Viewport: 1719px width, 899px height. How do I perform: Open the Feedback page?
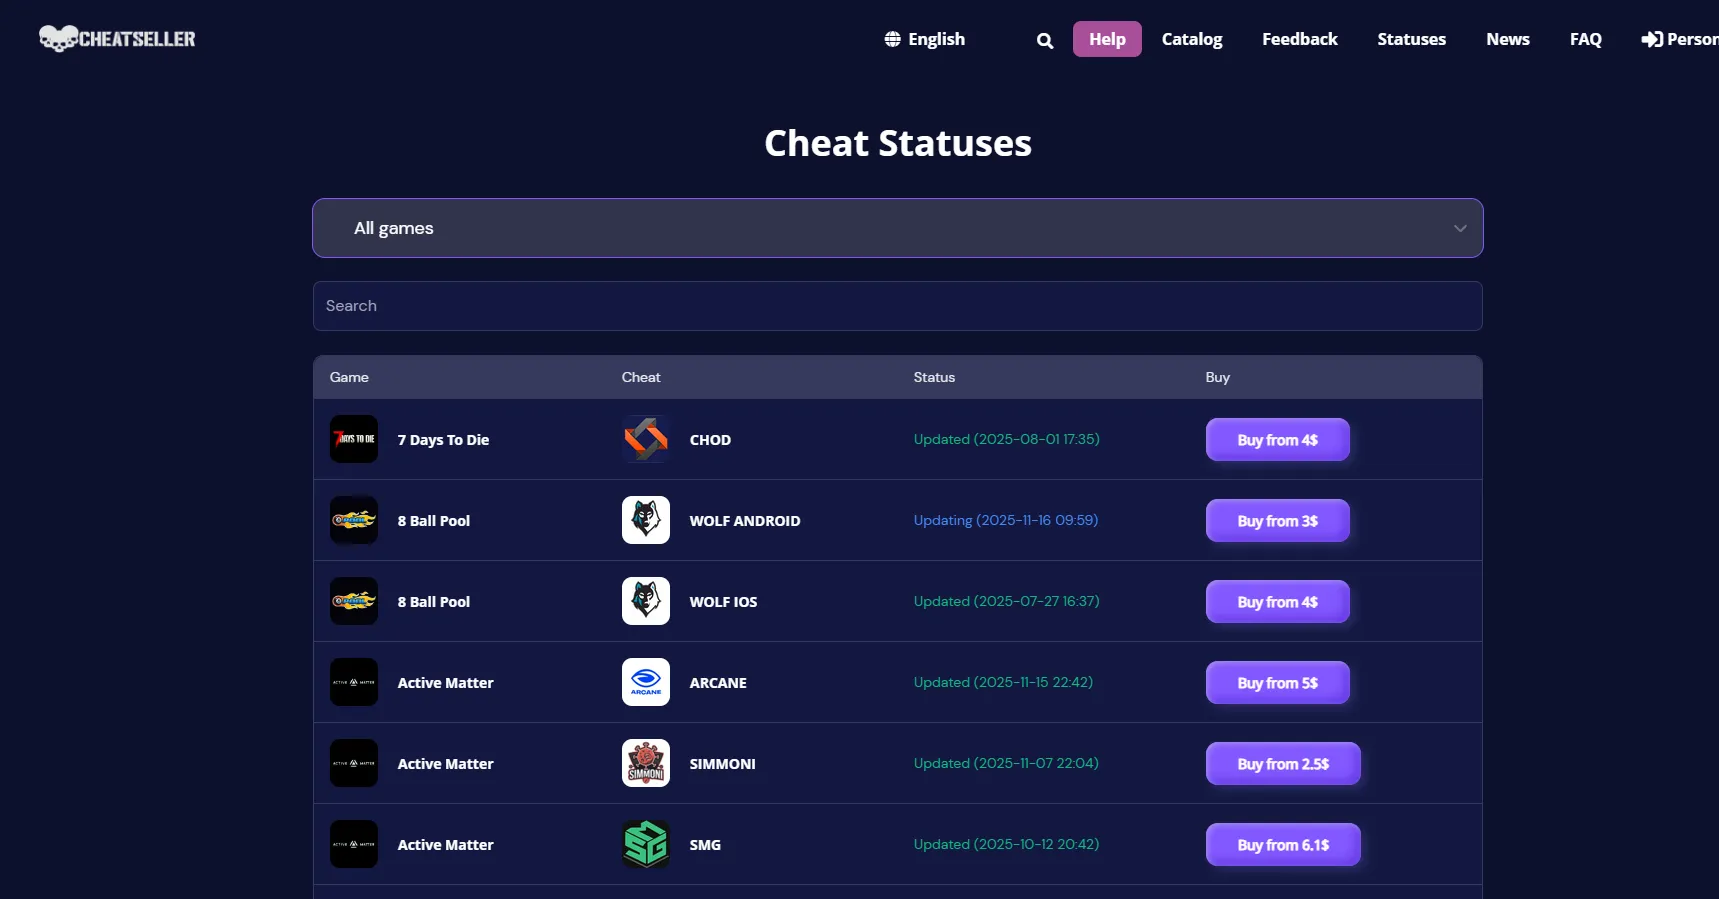[x=1300, y=39]
